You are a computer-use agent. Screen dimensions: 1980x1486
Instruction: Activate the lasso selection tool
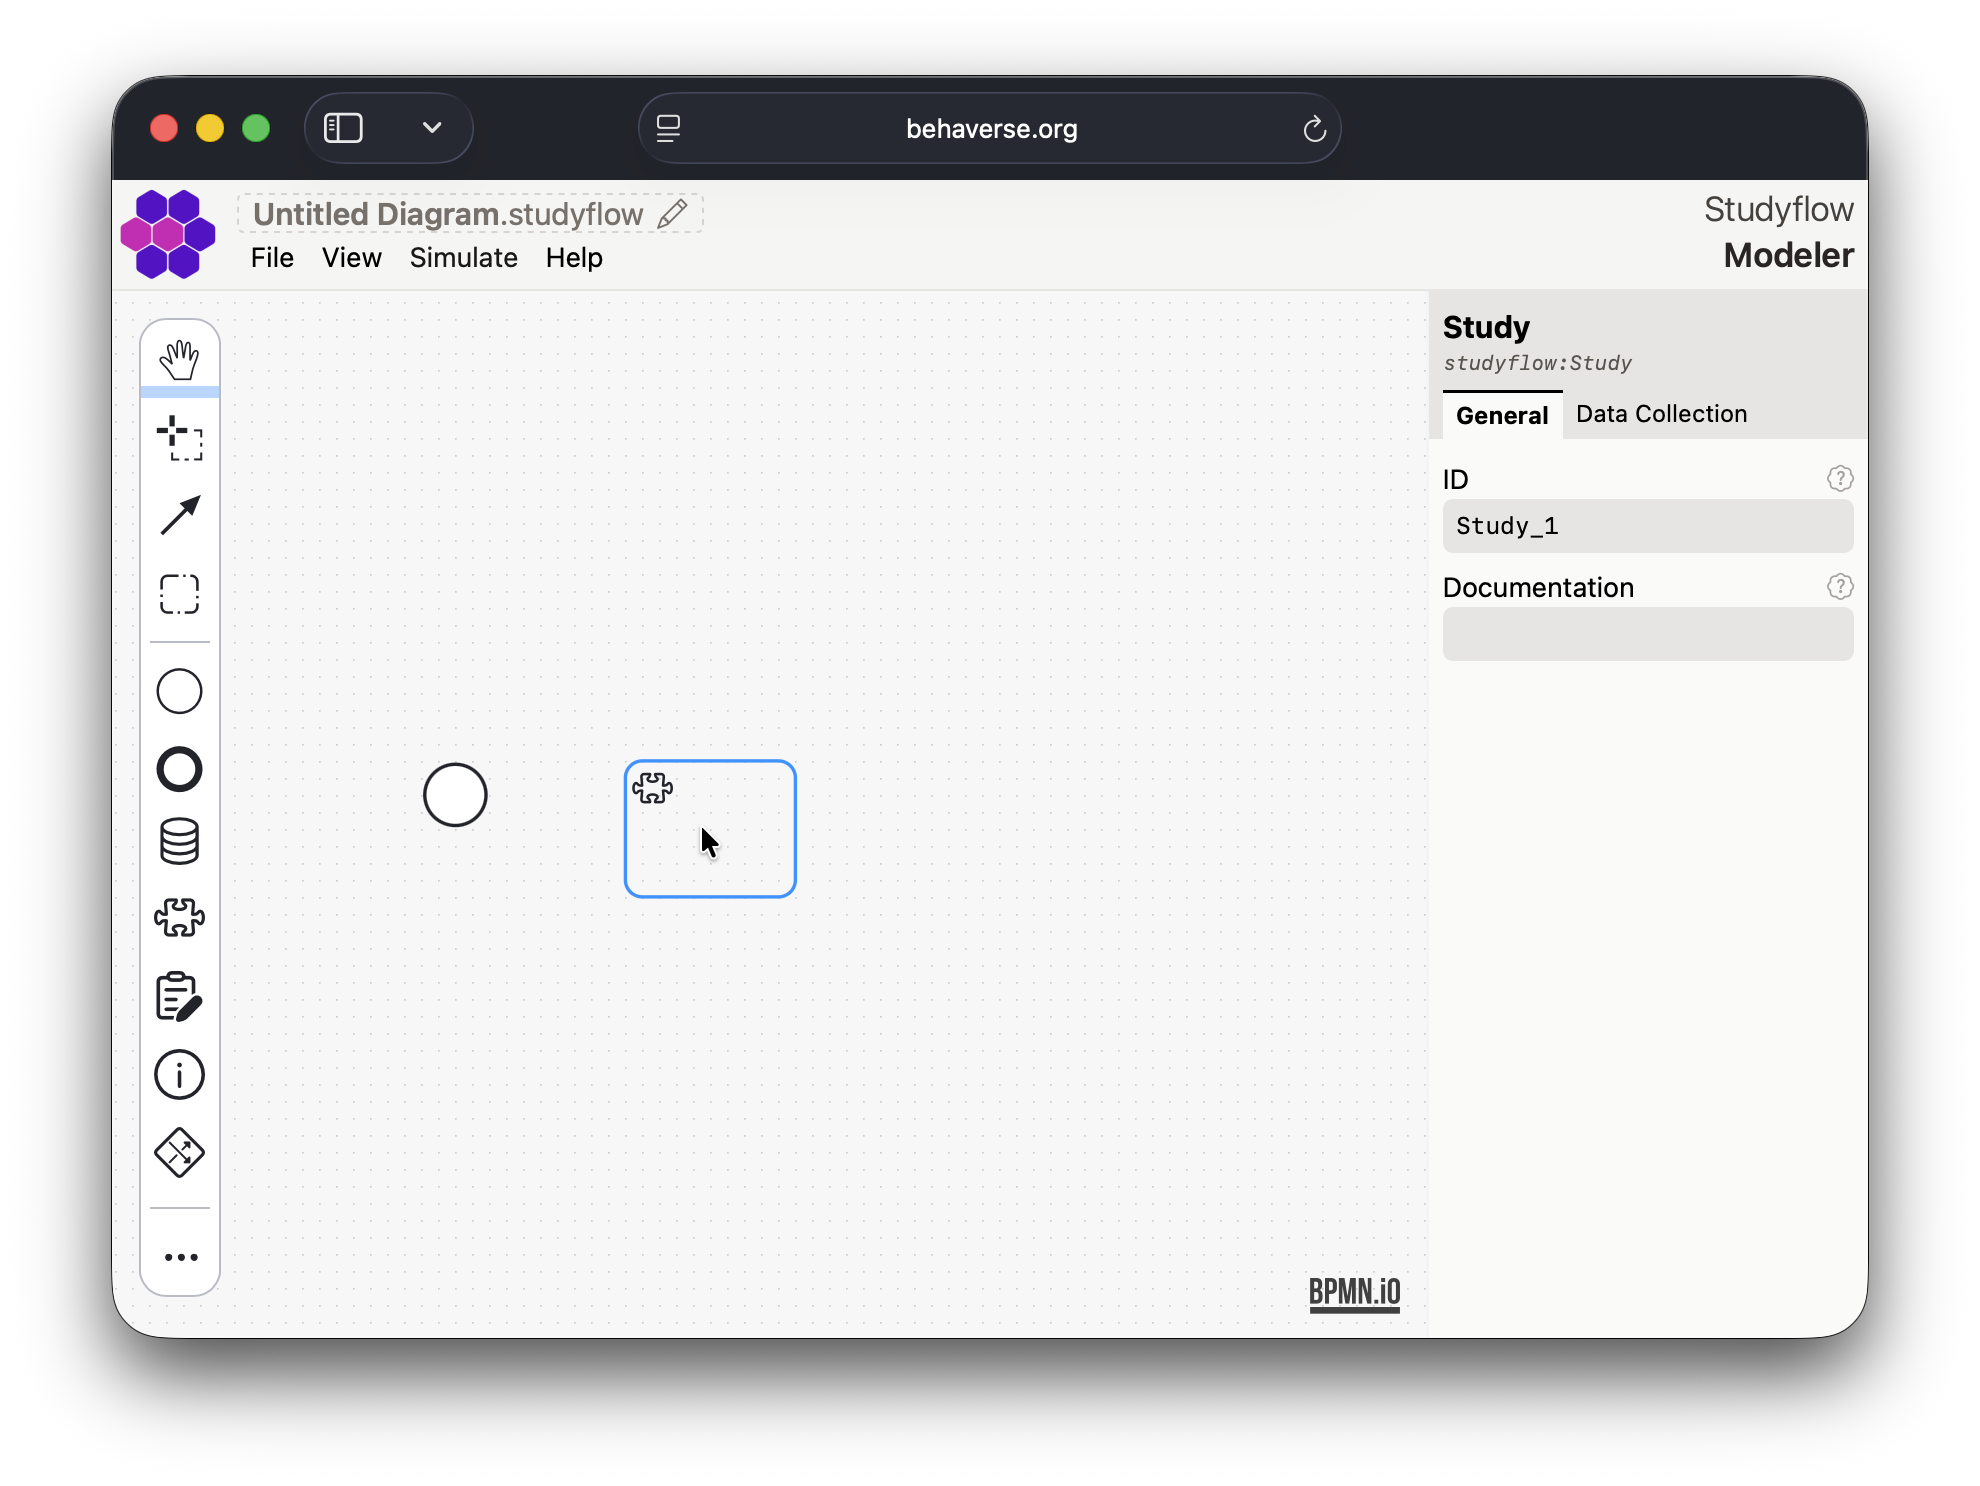[x=180, y=594]
